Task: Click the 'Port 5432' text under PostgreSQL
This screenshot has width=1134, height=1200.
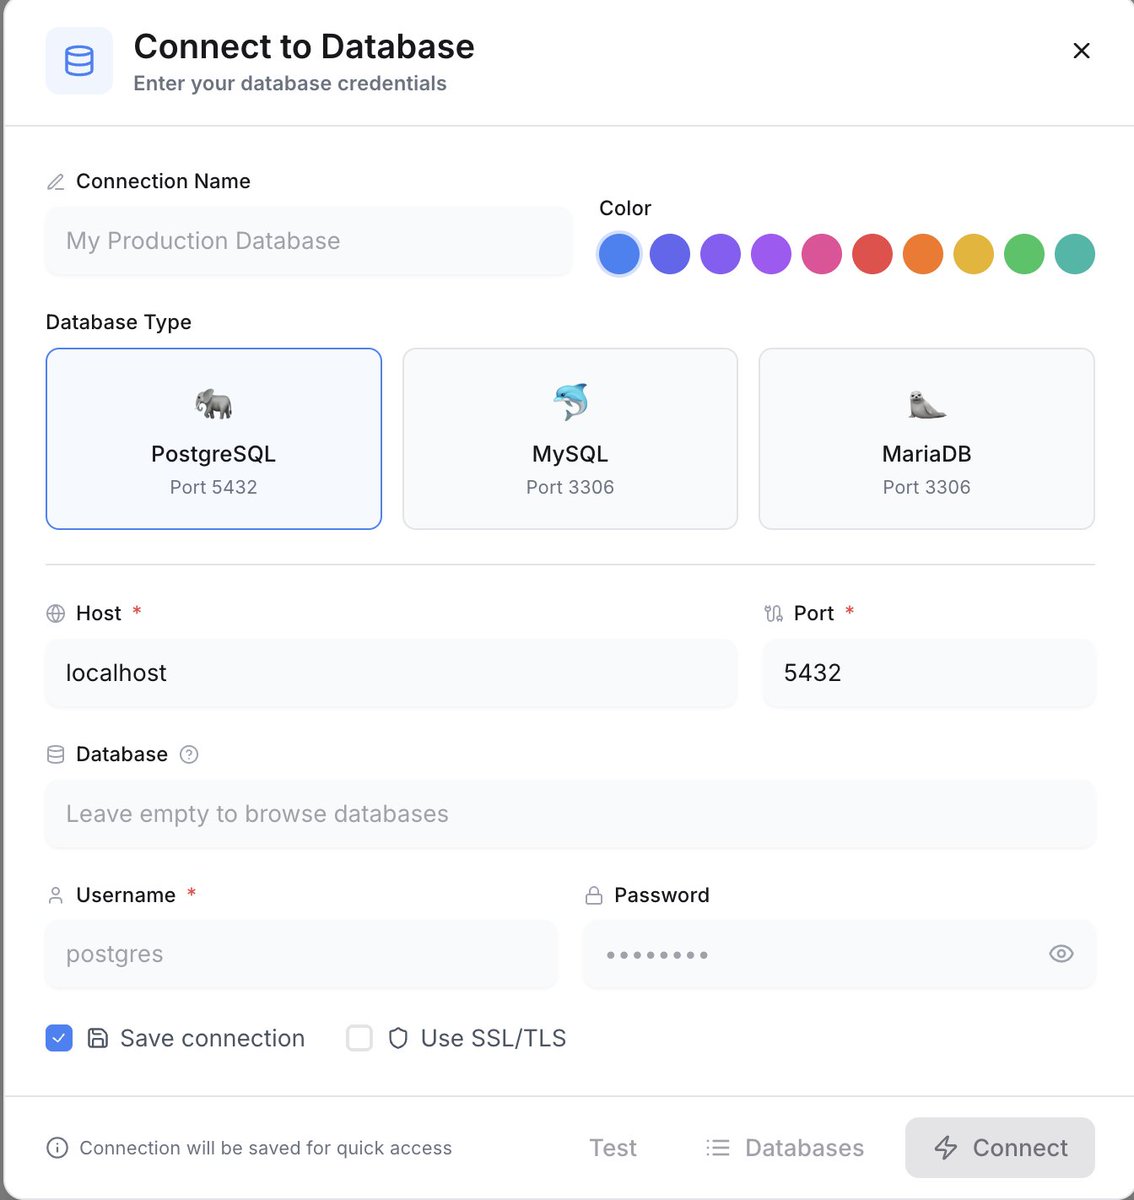Action: [x=214, y=488]
